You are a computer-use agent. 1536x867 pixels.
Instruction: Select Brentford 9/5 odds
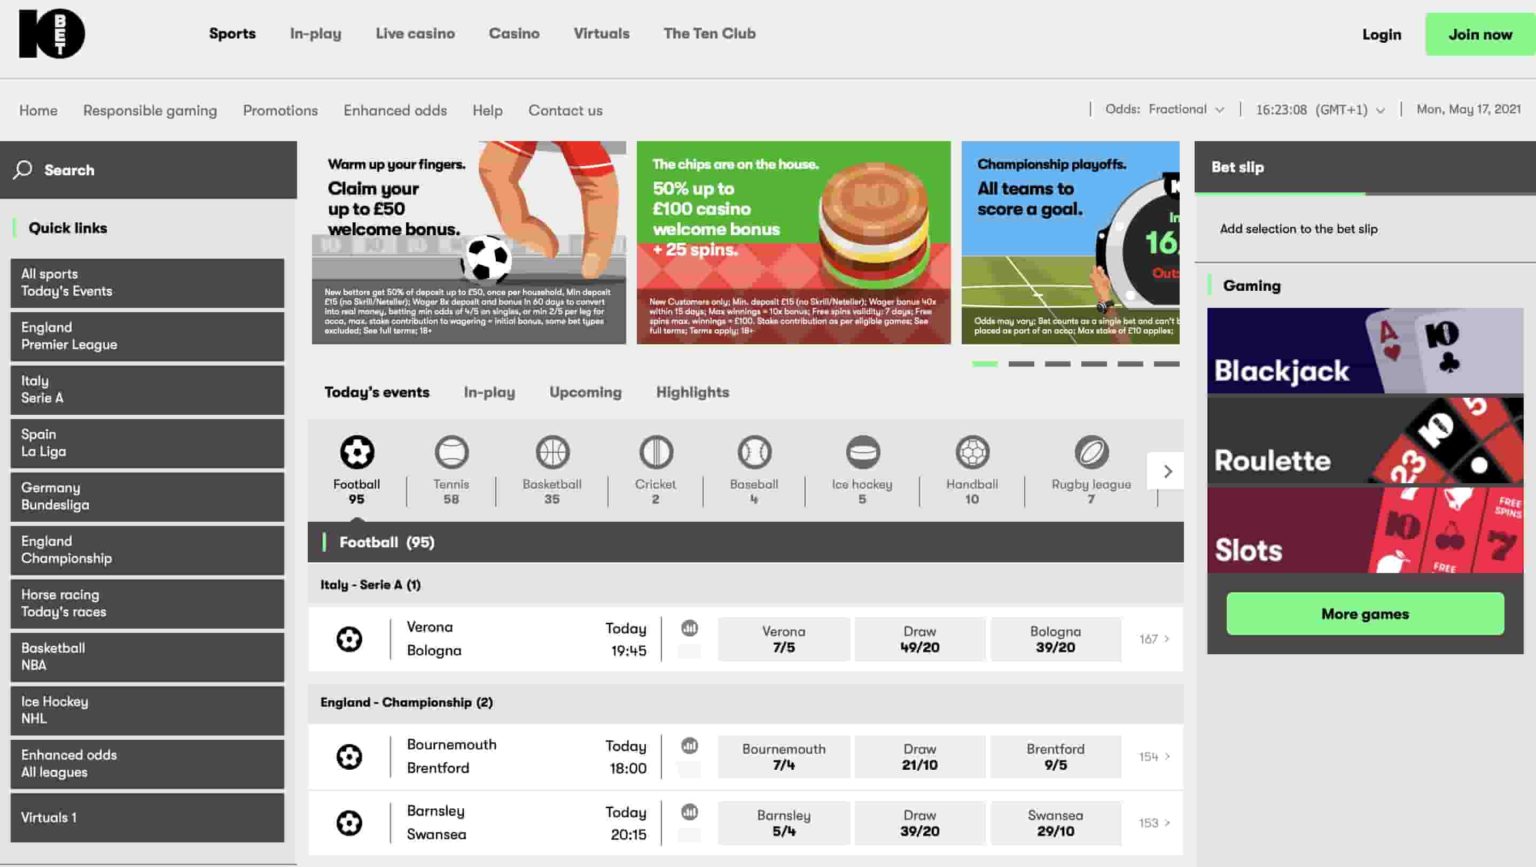(x=1055, y=757)
